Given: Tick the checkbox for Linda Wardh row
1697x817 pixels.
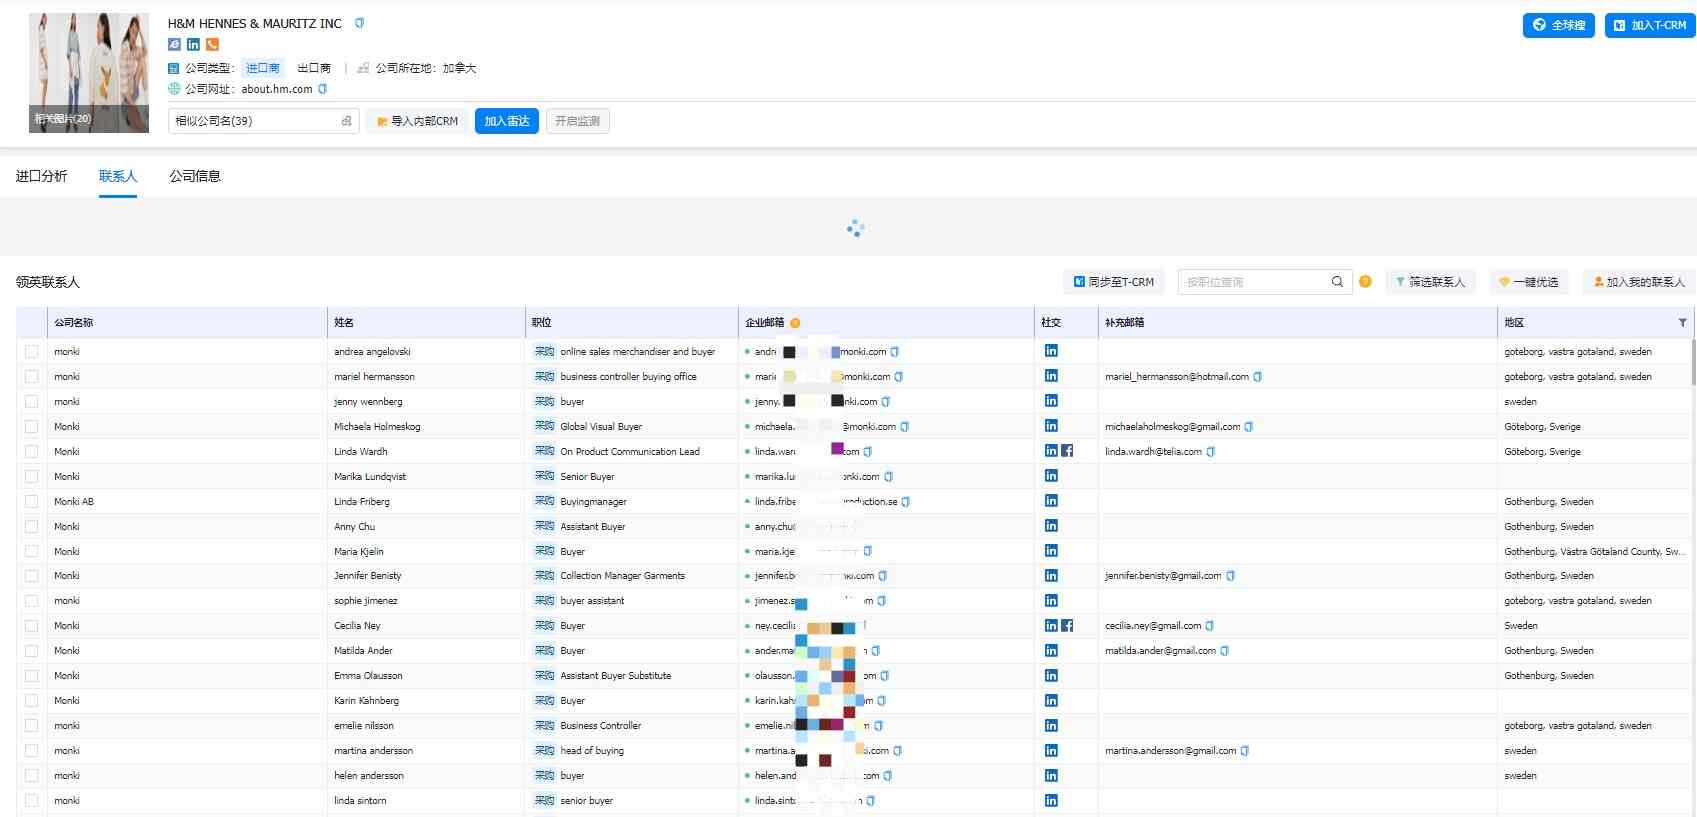Looking at the screenshot, I should pyautogui.click(x=32, y=452).
